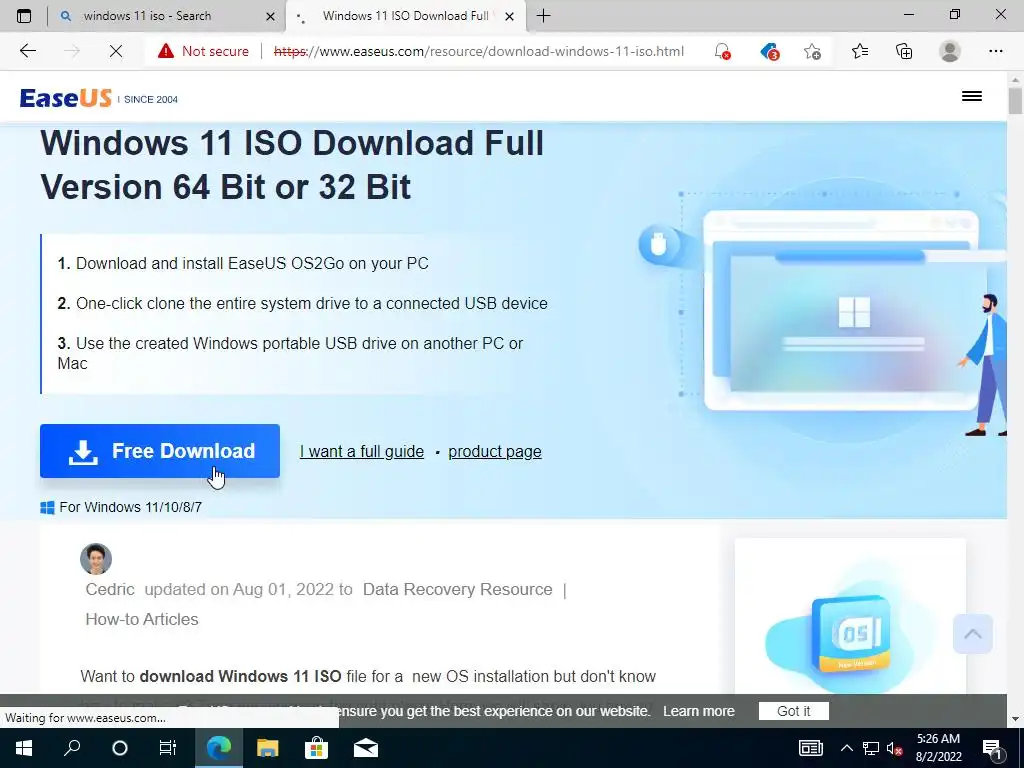Open Task View on taskbar
1024x768 pixels.
pos(168,748)
